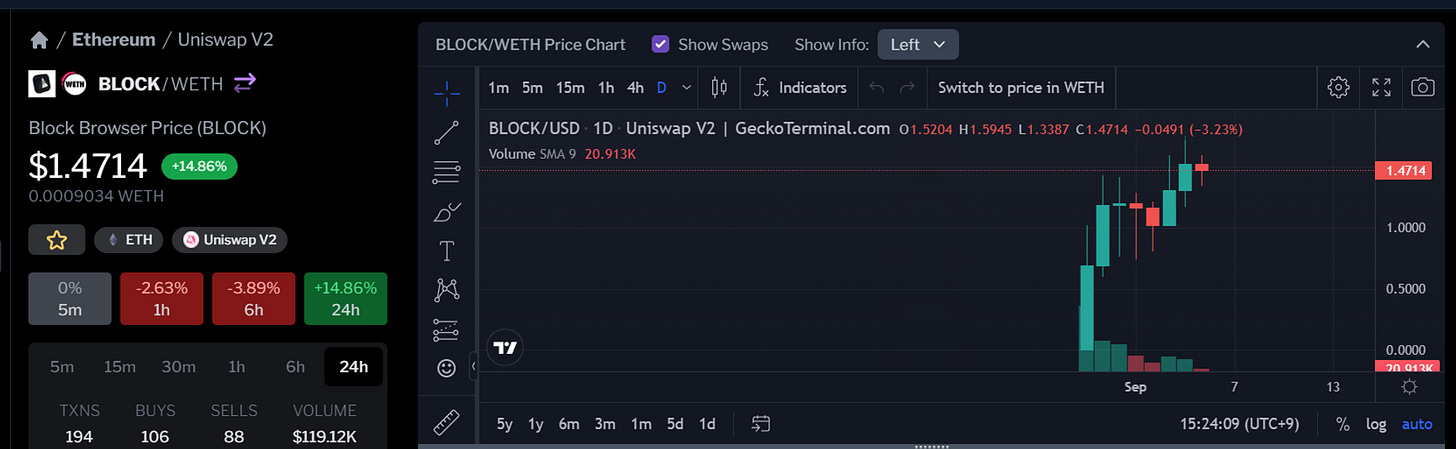Expand the time interval dropdown arrow
The image size is (1456, 449).
click(x=686, y=88)
